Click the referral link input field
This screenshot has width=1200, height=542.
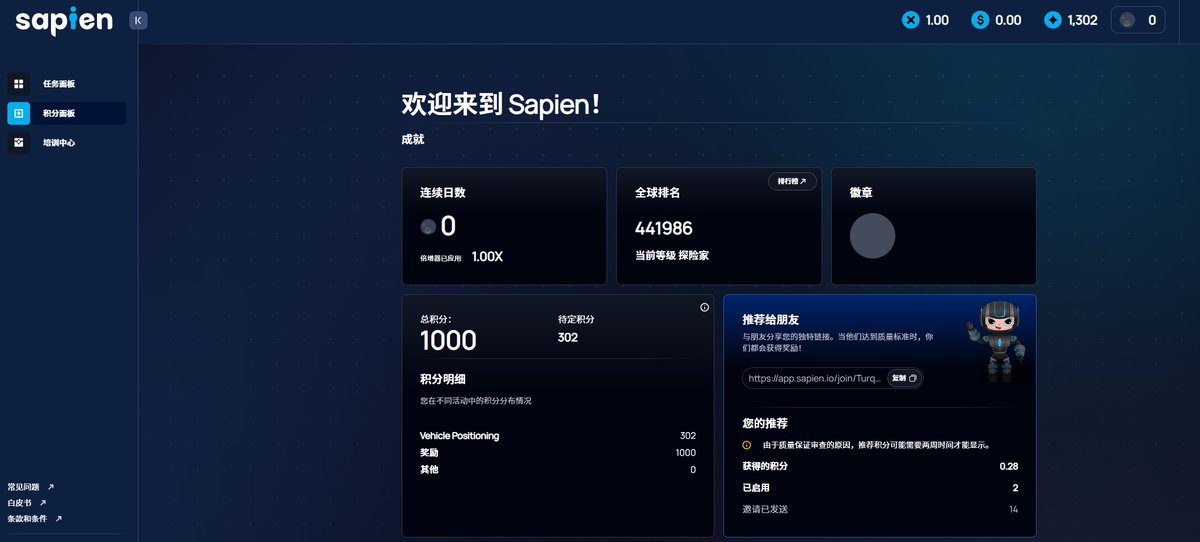tap(832, 379)
